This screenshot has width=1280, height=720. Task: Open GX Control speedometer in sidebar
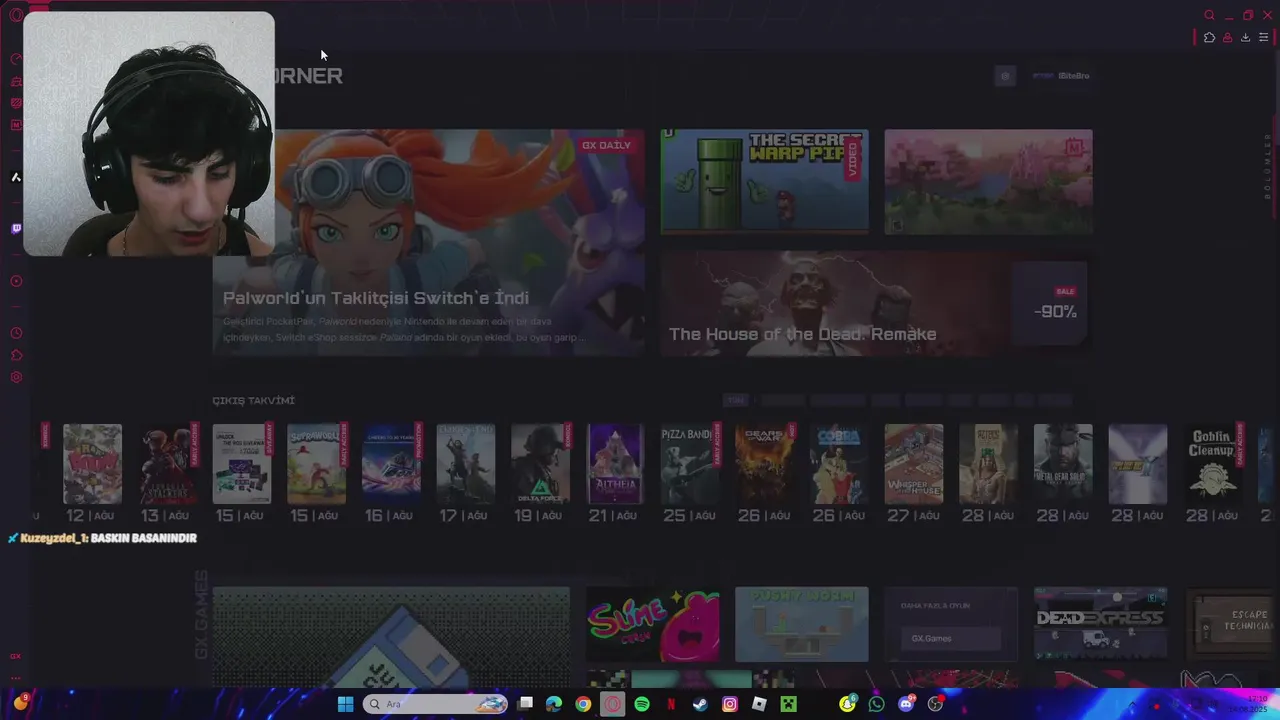tap(16, 59)
